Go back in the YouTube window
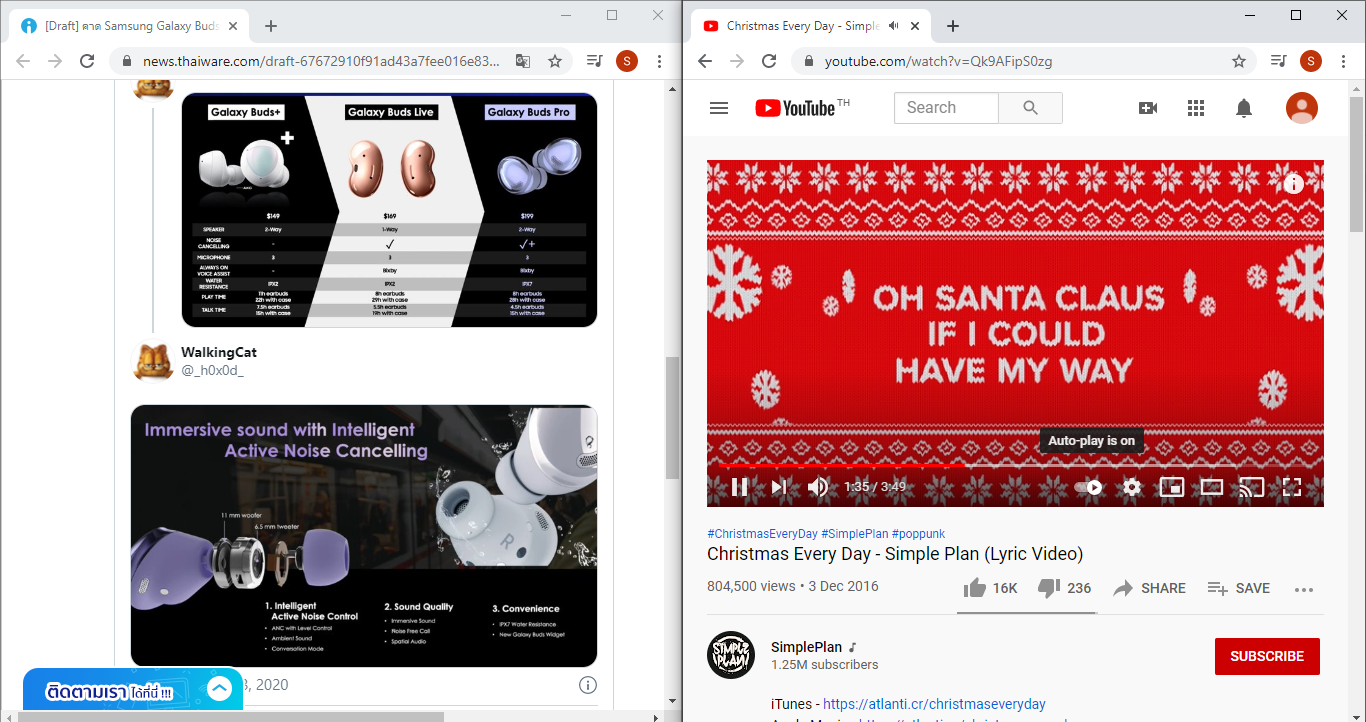The height and width of the screenshot is (722, 1366). (x=704, y=61)
